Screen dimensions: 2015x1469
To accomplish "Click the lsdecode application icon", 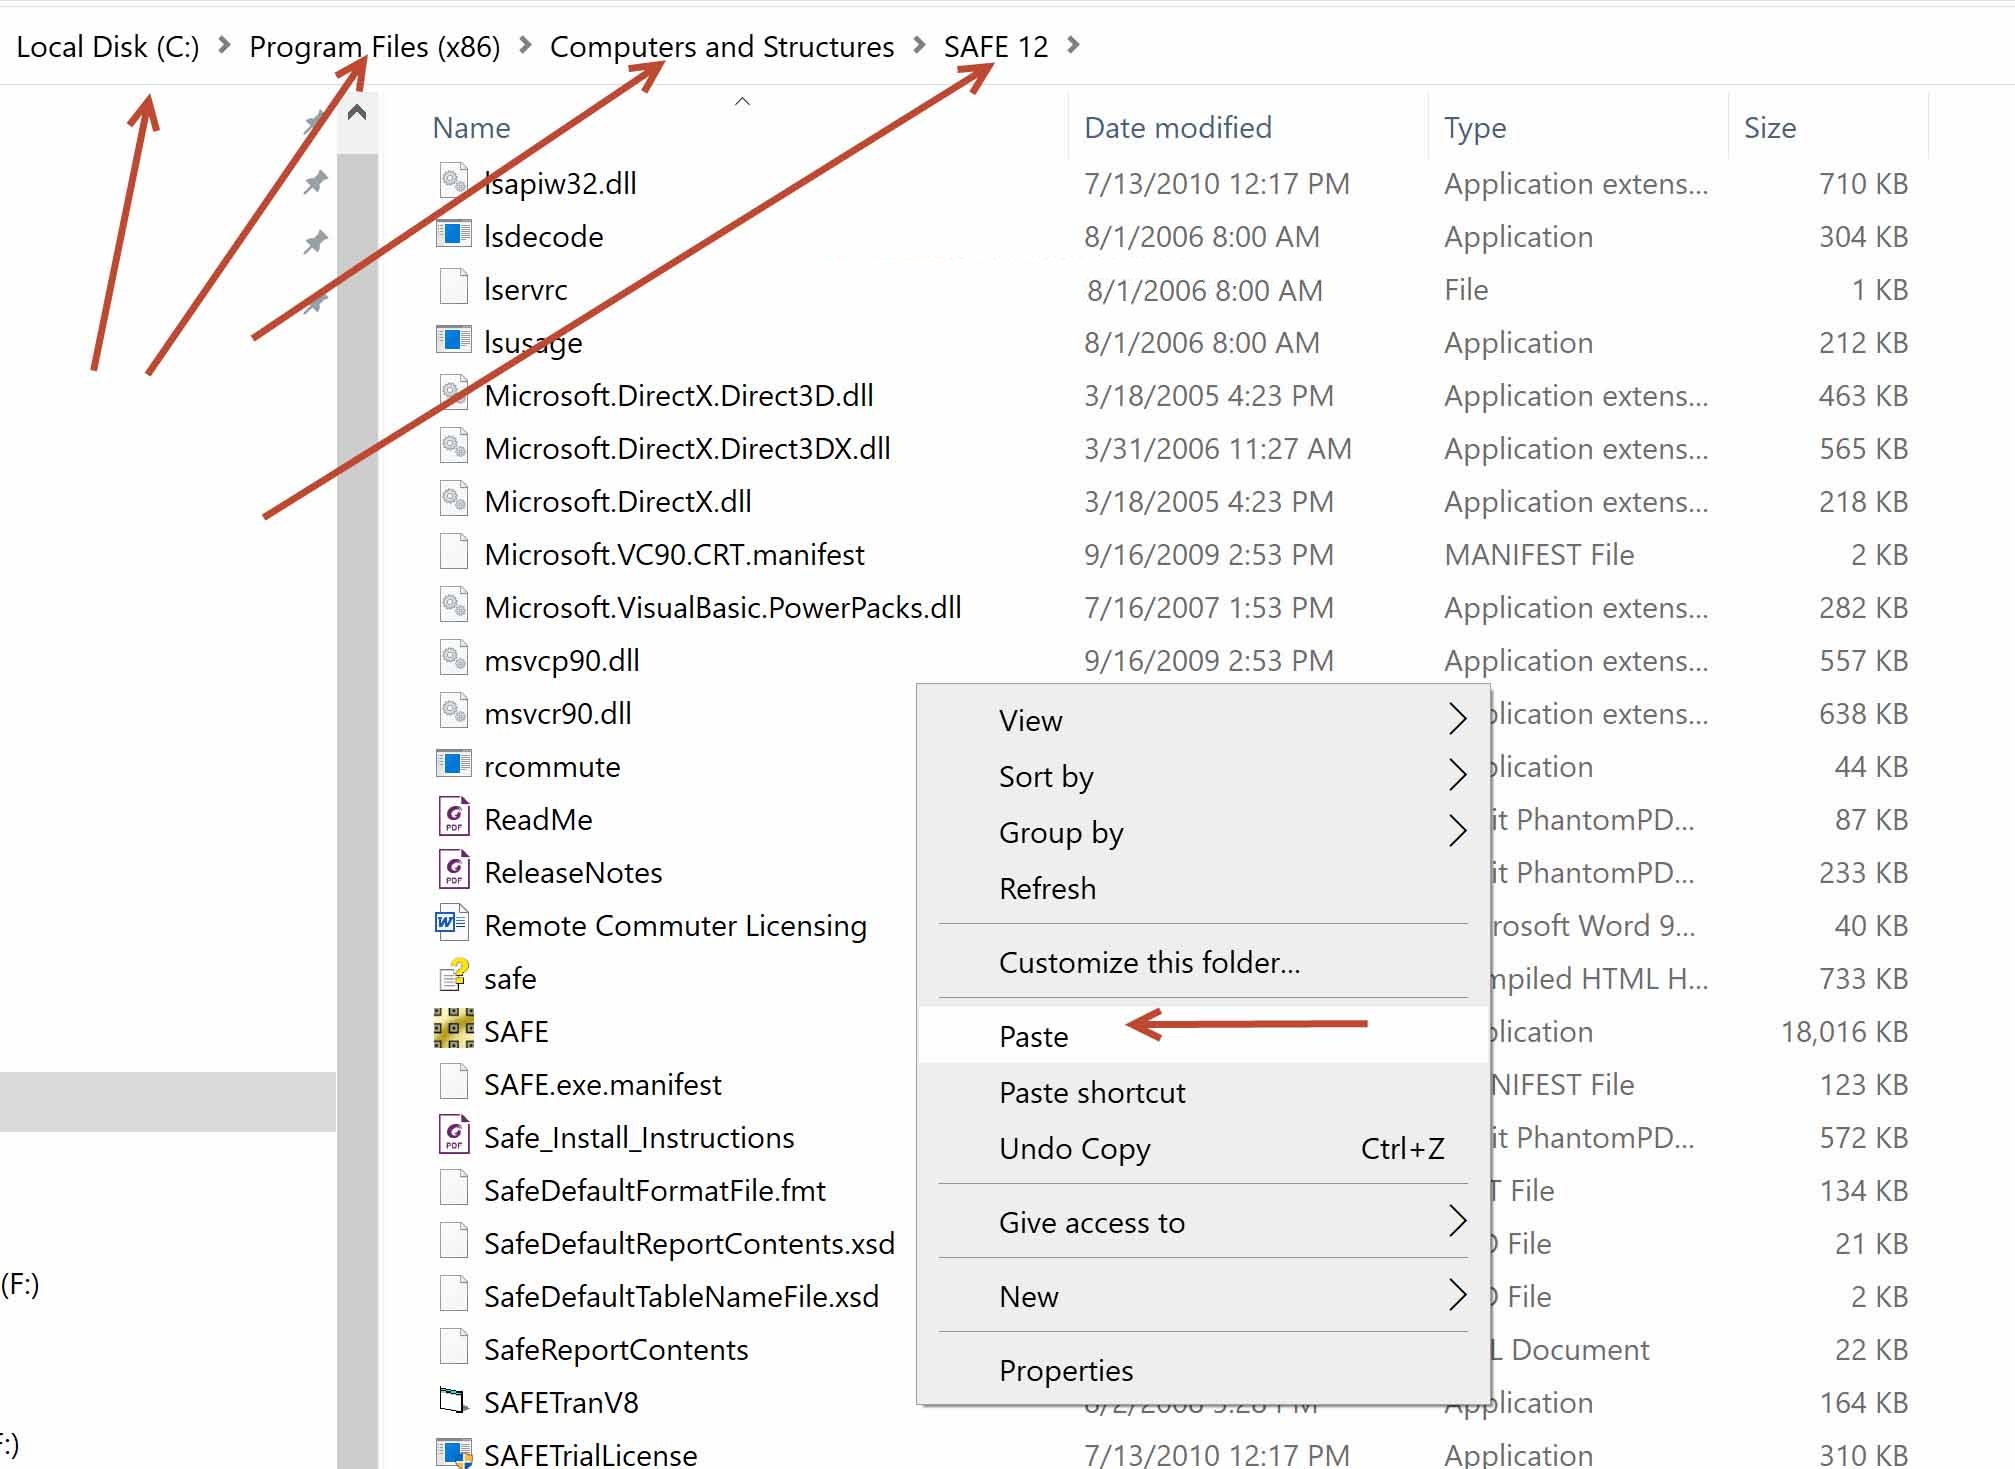I will 453,234.
